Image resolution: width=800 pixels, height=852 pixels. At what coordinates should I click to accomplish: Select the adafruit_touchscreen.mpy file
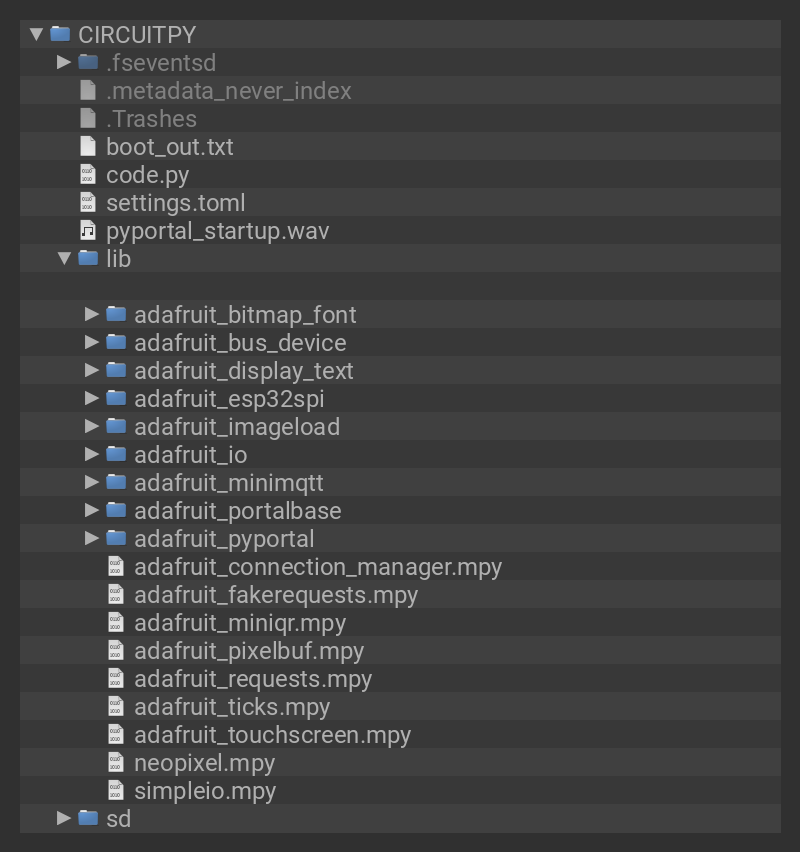click(x=272, y=735)
